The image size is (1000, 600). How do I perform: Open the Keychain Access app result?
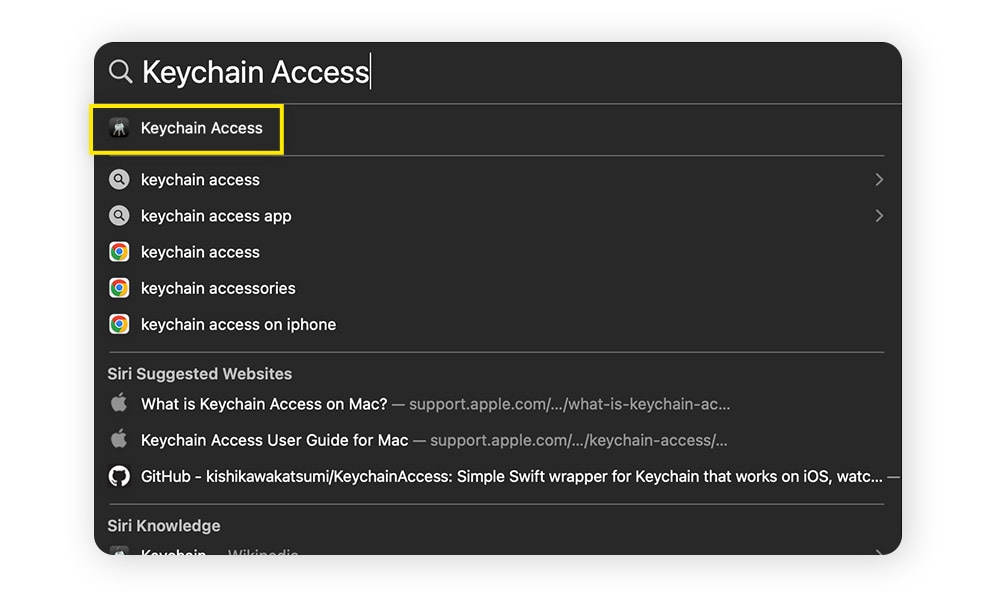pyautogui.click(x=187, y=128)
